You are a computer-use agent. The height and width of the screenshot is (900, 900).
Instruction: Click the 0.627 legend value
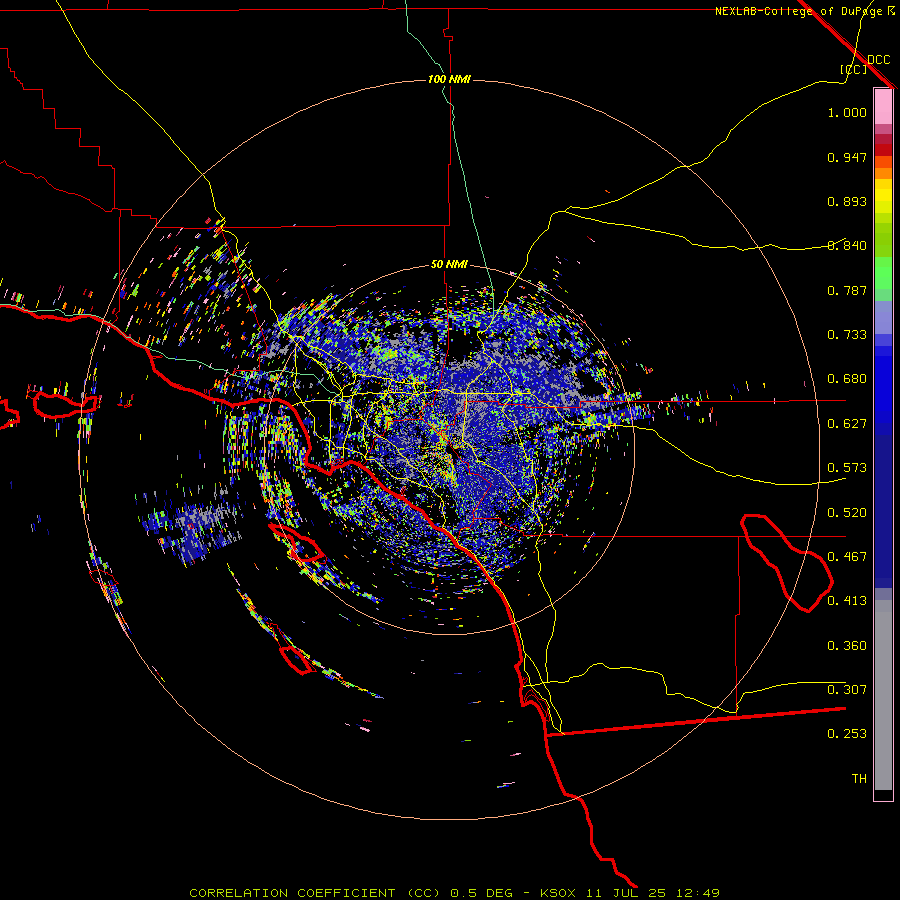point(847,424)
